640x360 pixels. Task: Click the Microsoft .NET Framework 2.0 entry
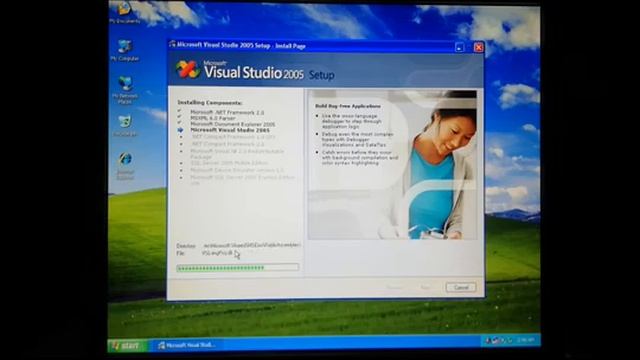[227, 112]
